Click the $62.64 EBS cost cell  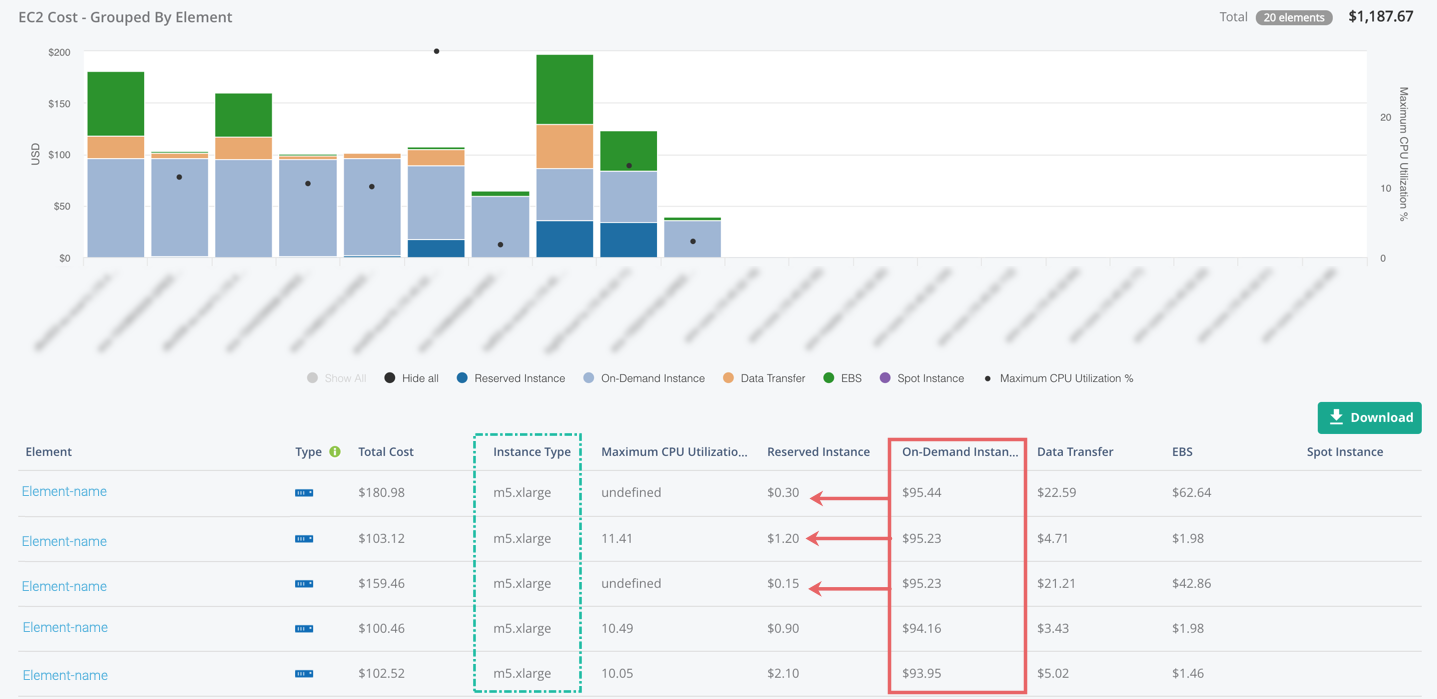(1191, 492)
